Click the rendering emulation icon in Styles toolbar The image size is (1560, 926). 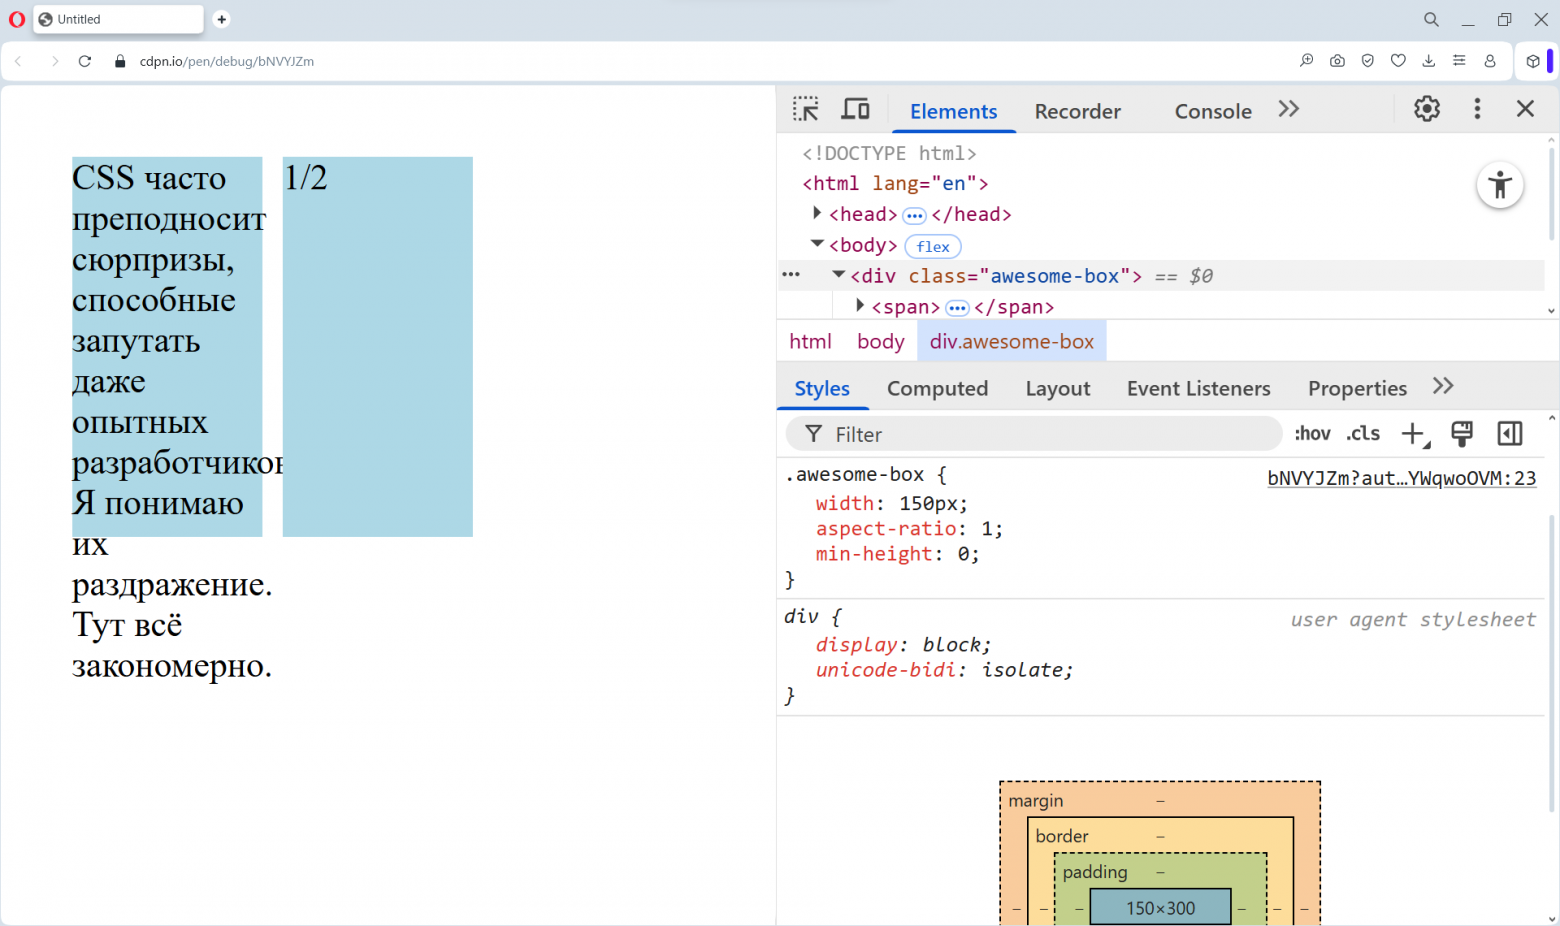click(1461, 433)
